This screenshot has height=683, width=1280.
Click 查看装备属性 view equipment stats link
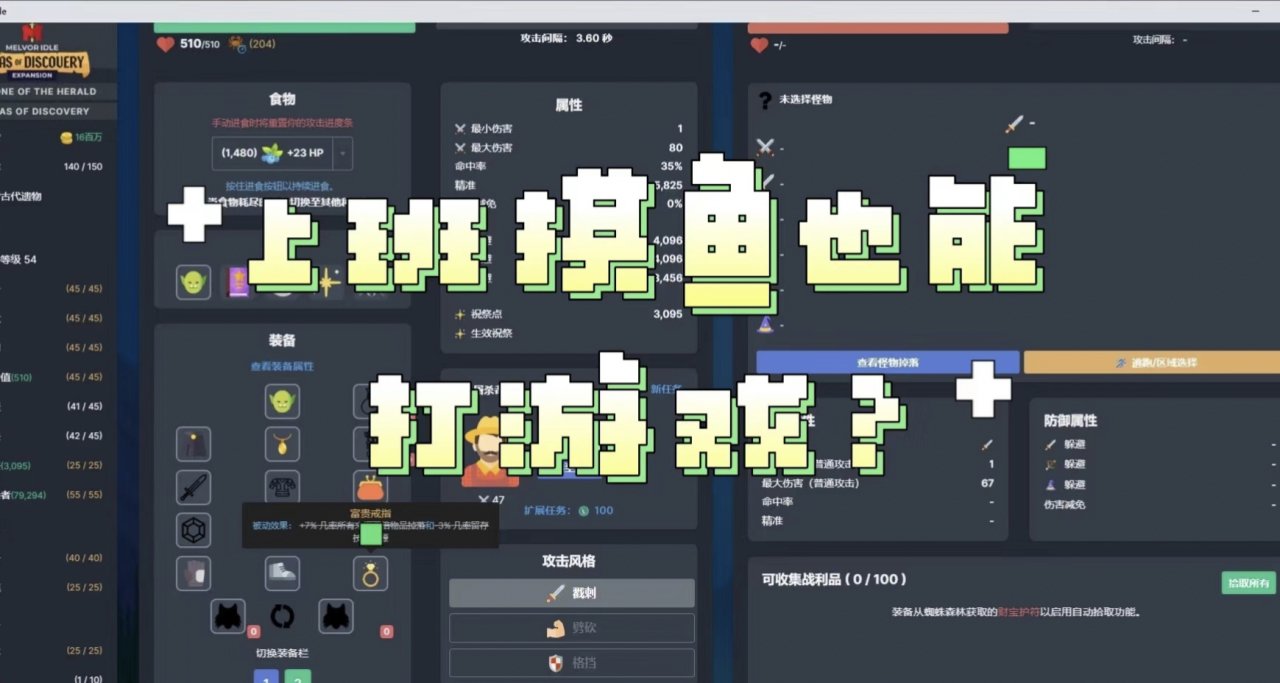click(282, 366)
